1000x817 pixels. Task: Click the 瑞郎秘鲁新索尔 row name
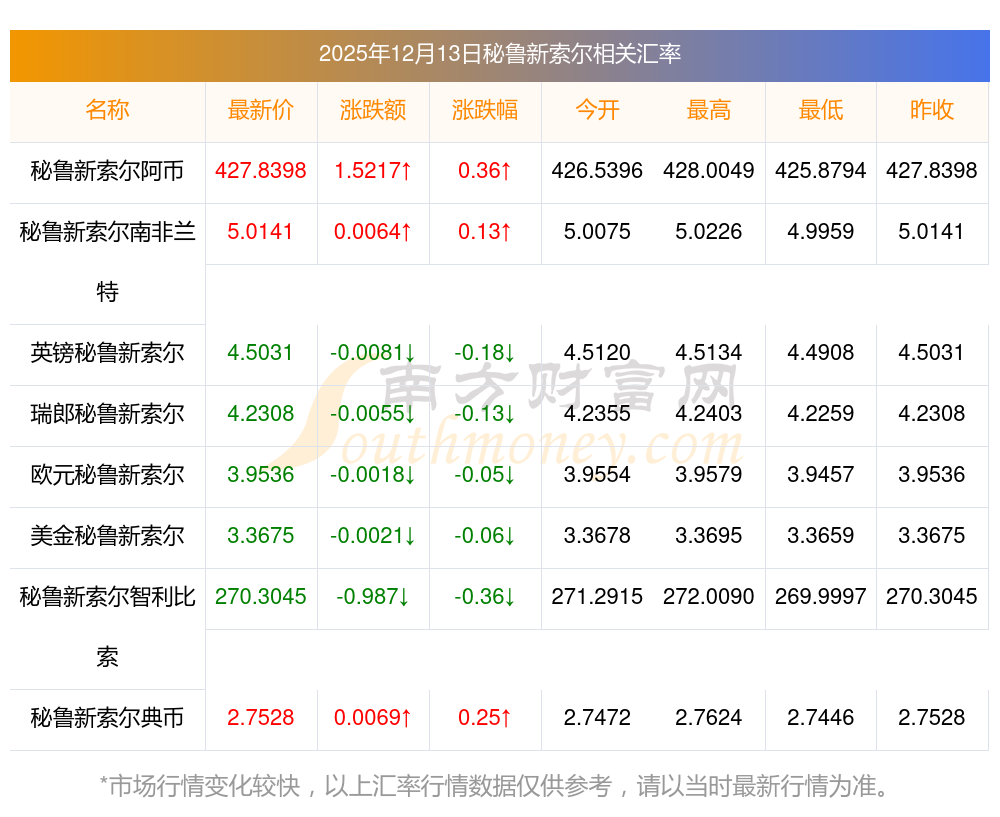coord(107,414)
